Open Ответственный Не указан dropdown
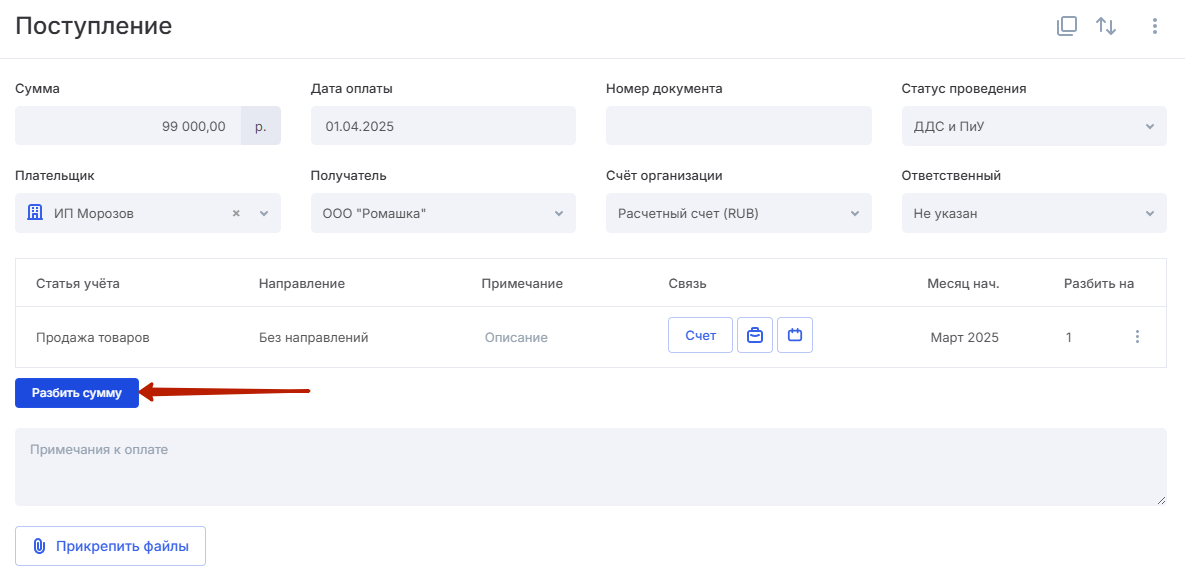Image resolution: width=1185 pixels, height=580 pixels. (1029, 213)
